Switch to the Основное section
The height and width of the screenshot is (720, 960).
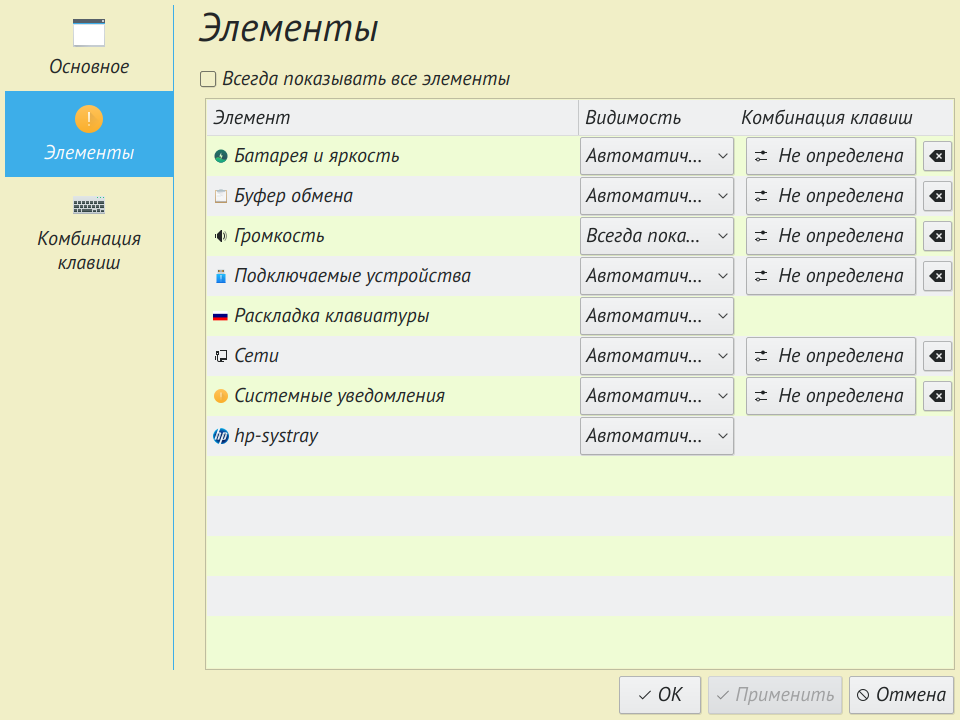(89, 47)
